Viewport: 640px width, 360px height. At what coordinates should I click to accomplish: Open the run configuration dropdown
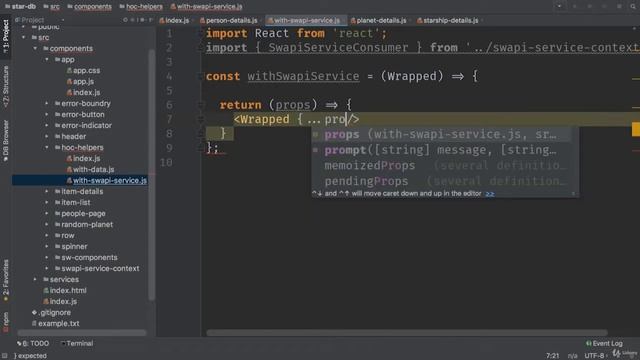[x=560, y=7]
